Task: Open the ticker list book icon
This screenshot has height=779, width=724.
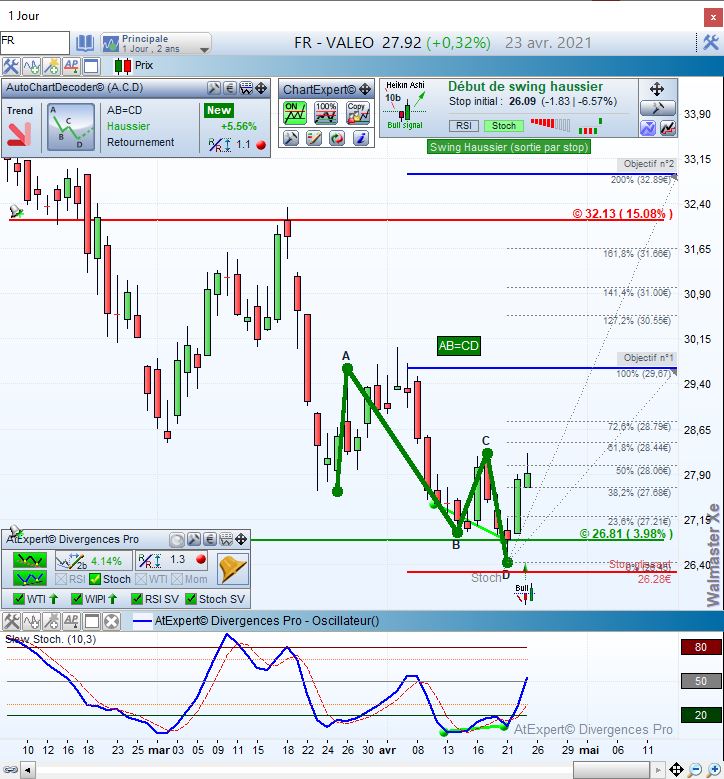Action: [84, 44]
